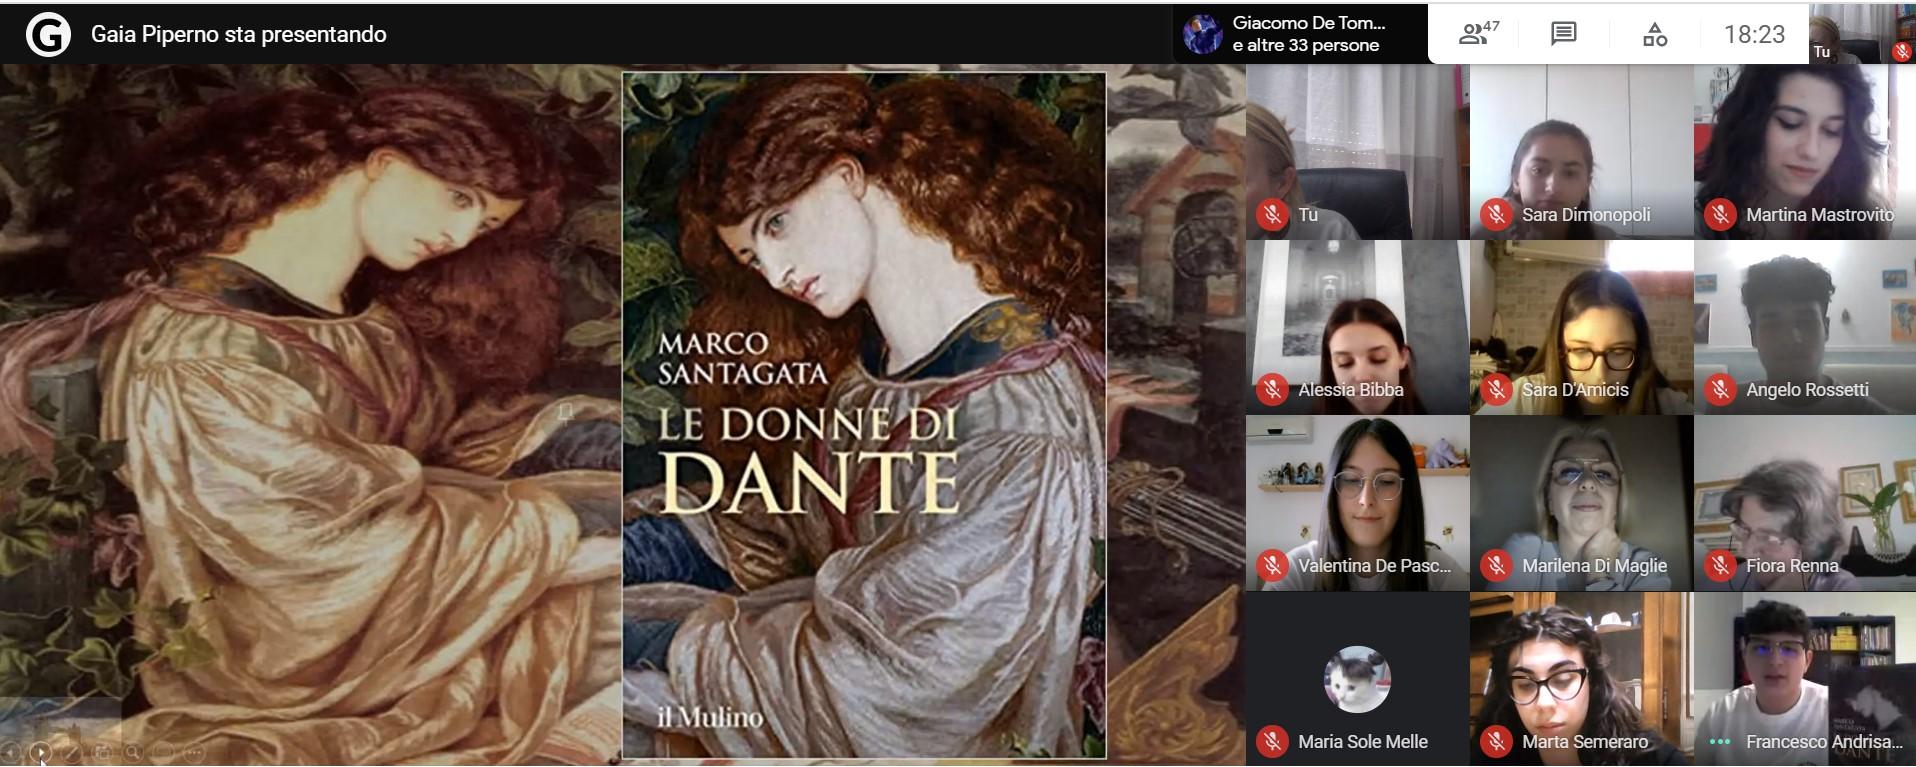1916x767 pixels.
Task: Select Marilena Di Maglie's video tile
Action: [1581, 503]
